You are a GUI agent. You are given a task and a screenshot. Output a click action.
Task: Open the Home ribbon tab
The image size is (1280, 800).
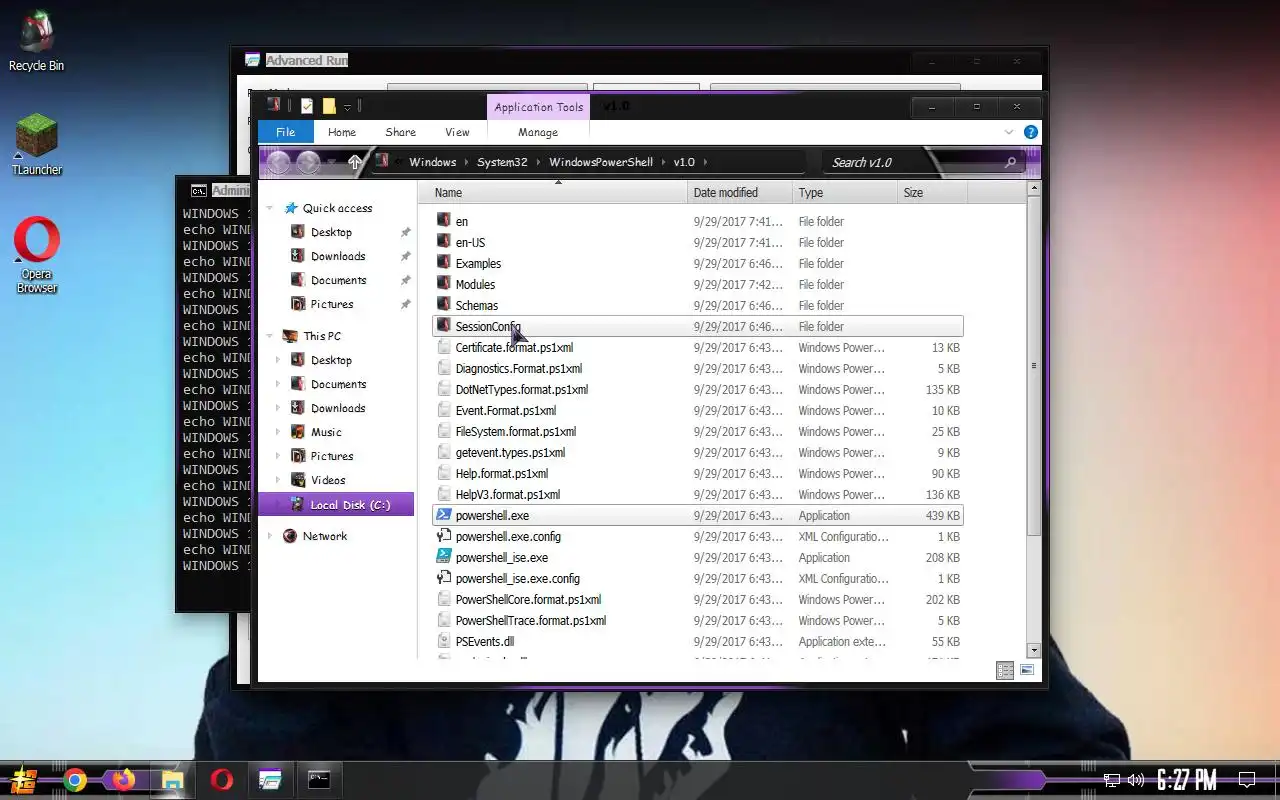(342, 132)
